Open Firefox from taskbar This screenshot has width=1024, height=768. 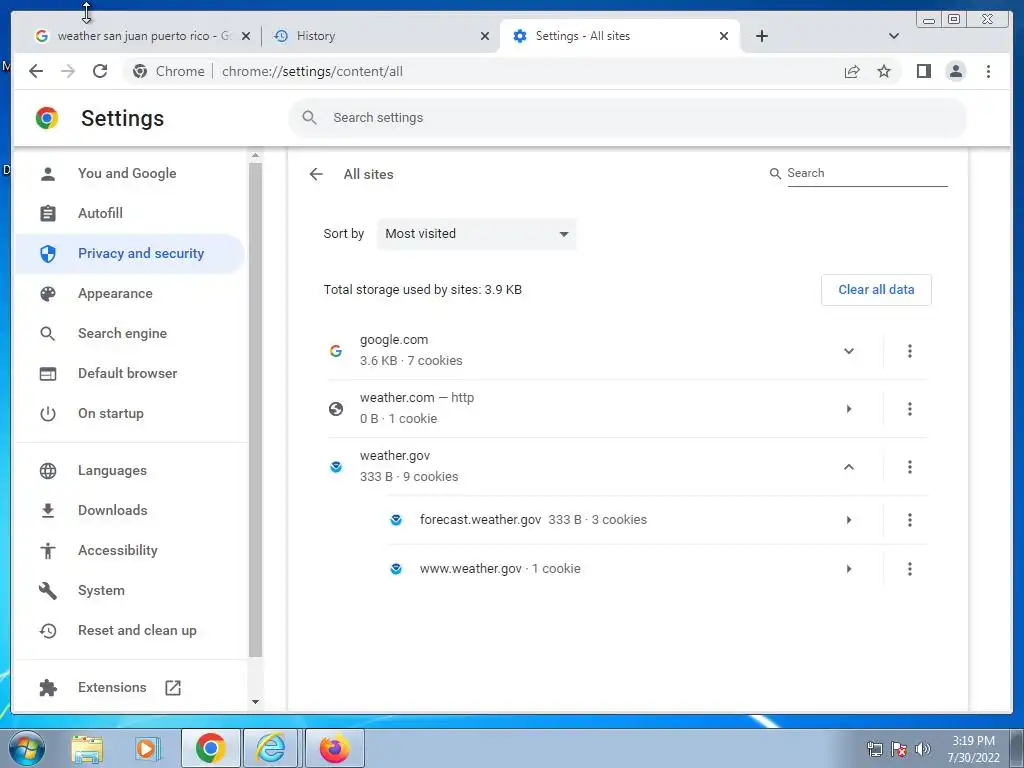(x=334, y=748)
